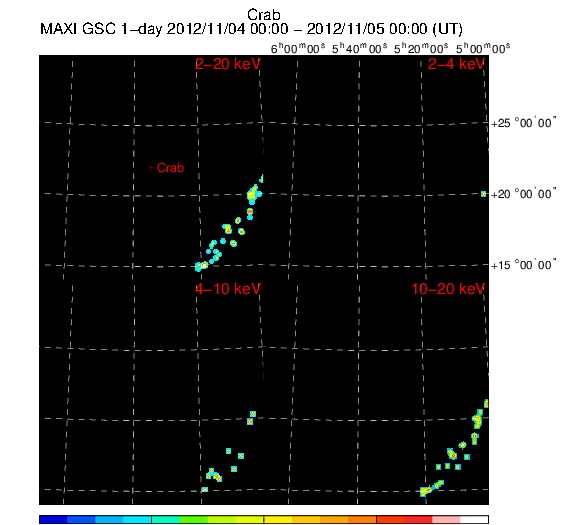The image size is (570, 525).
Task: Click the 5h00m00s right ascension label
Action: click(x=483, y=48)
